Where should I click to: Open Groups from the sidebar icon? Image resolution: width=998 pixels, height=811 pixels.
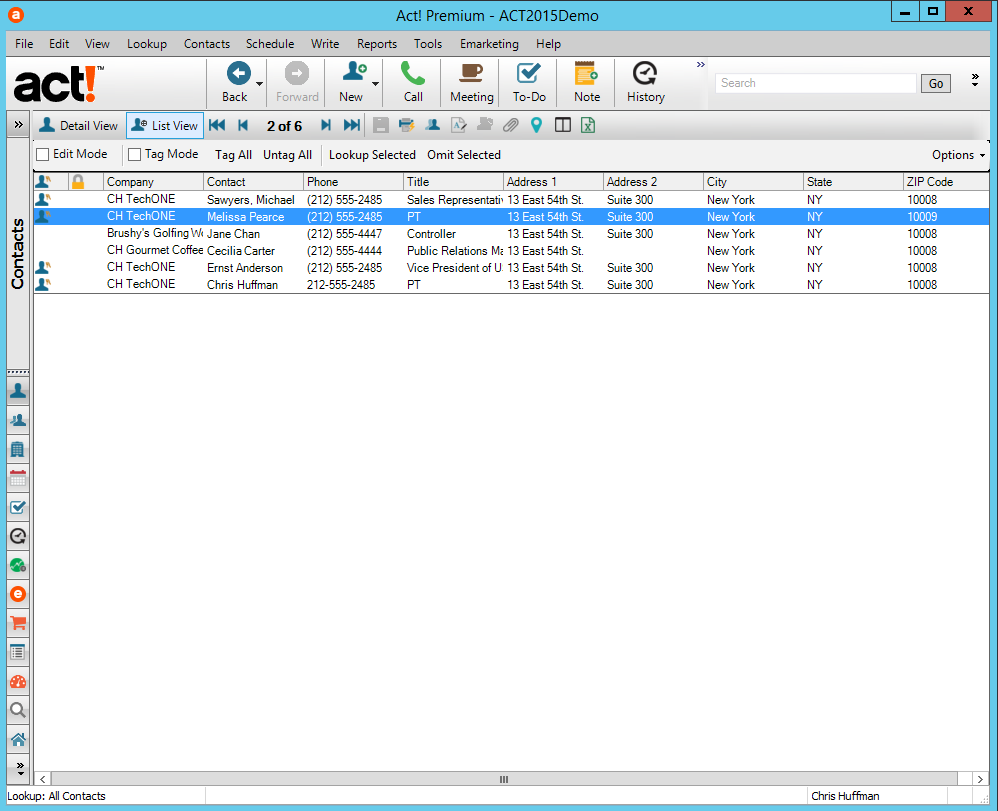click(x=18, y=420)
